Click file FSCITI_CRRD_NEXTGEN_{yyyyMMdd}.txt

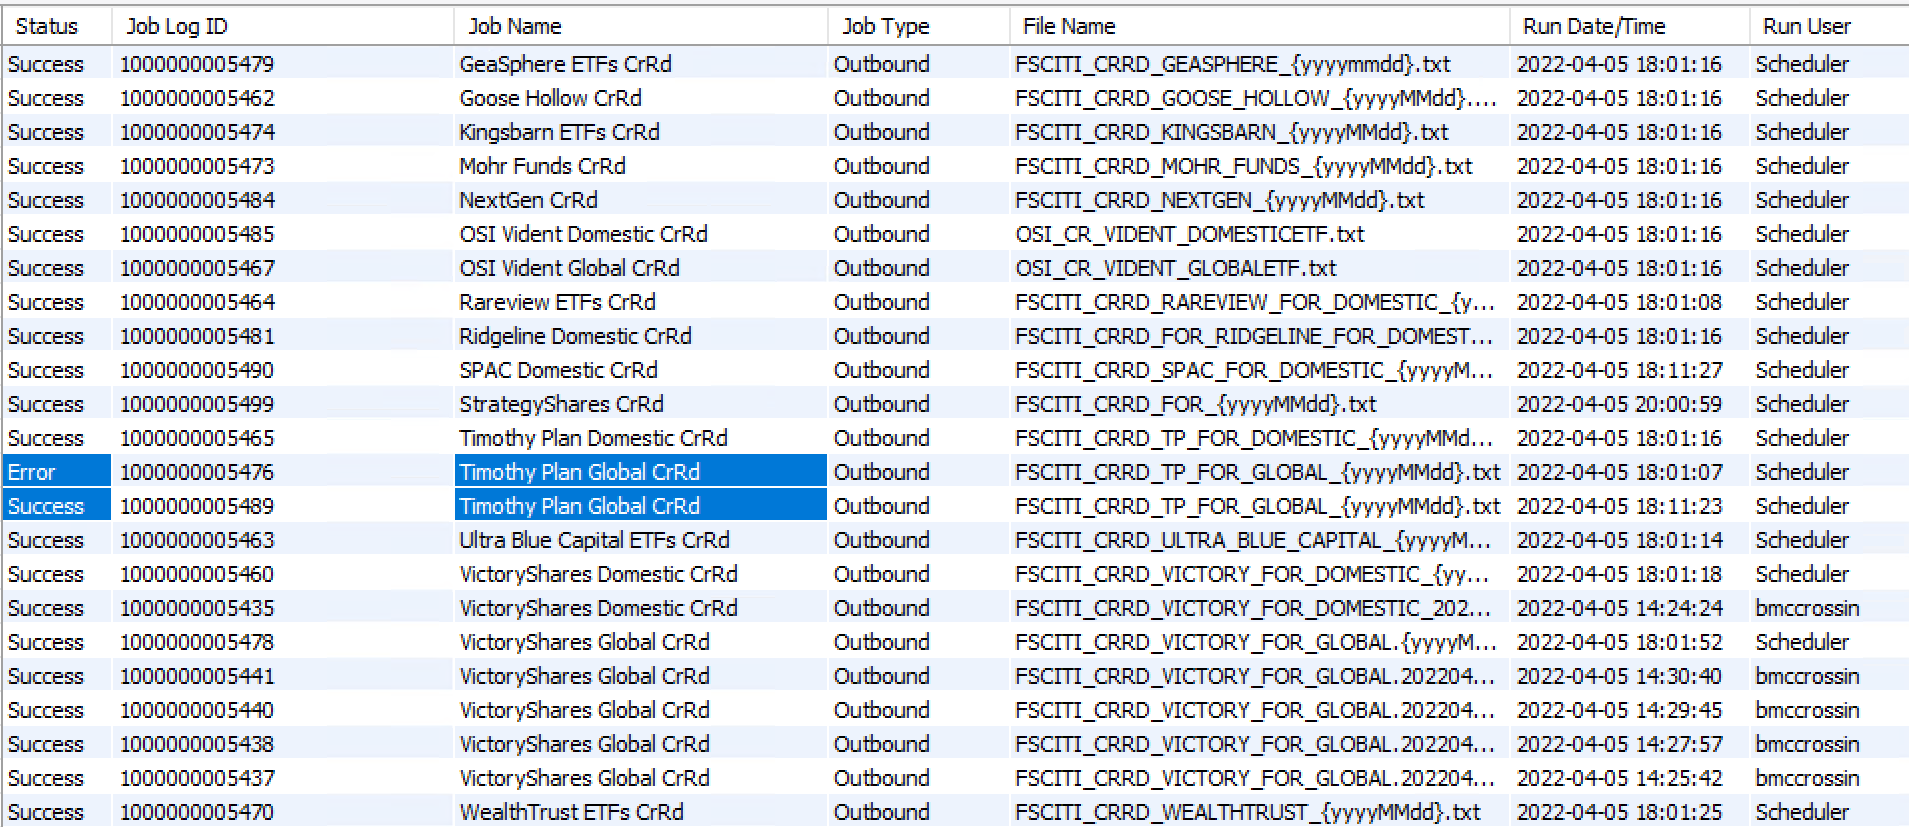click(x=1220, y=200)
